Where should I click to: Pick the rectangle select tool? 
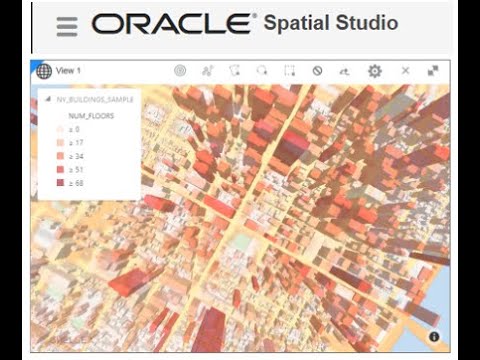pyautogui.click(x=290, y=71)
